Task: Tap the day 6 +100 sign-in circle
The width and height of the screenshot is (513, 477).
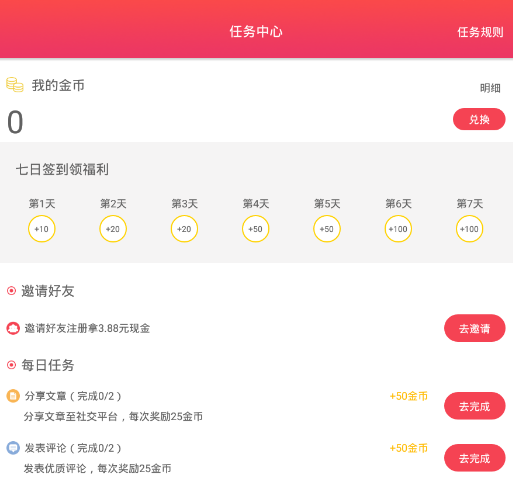Action: (398, 229)
